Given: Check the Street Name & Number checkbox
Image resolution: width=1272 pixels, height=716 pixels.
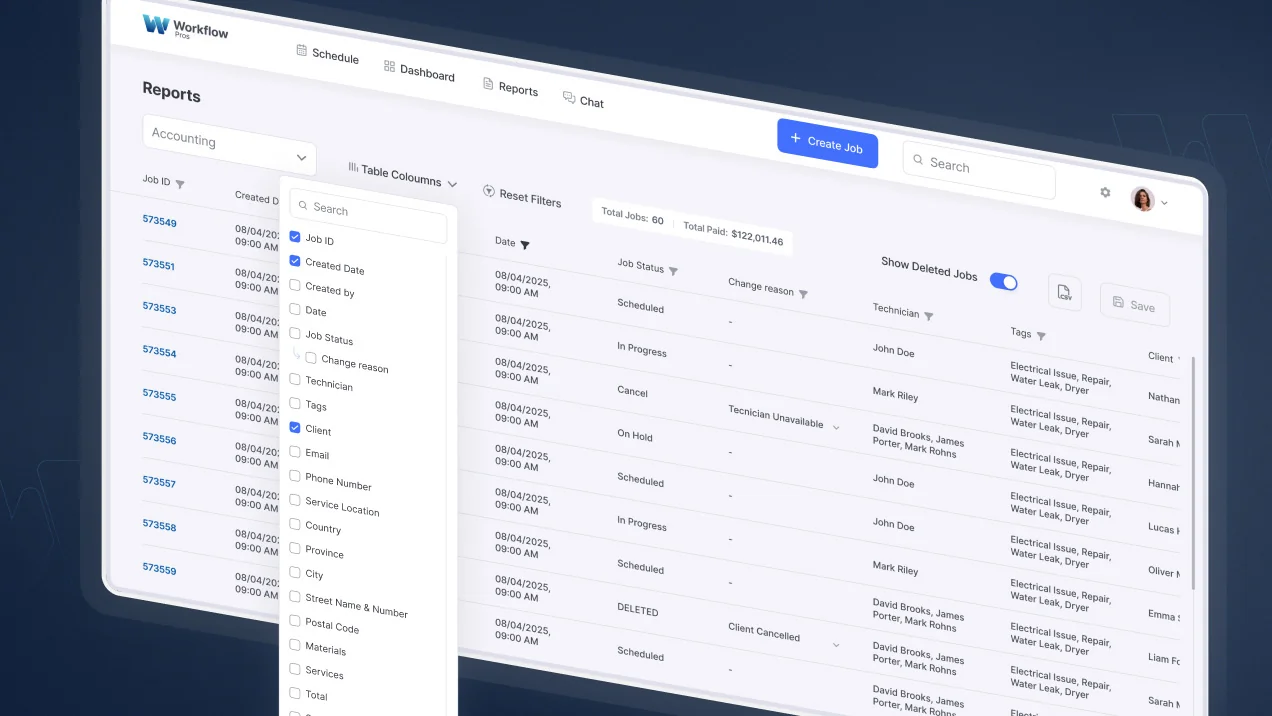Looking at the screenshot, I should click(x=295, y=596).
